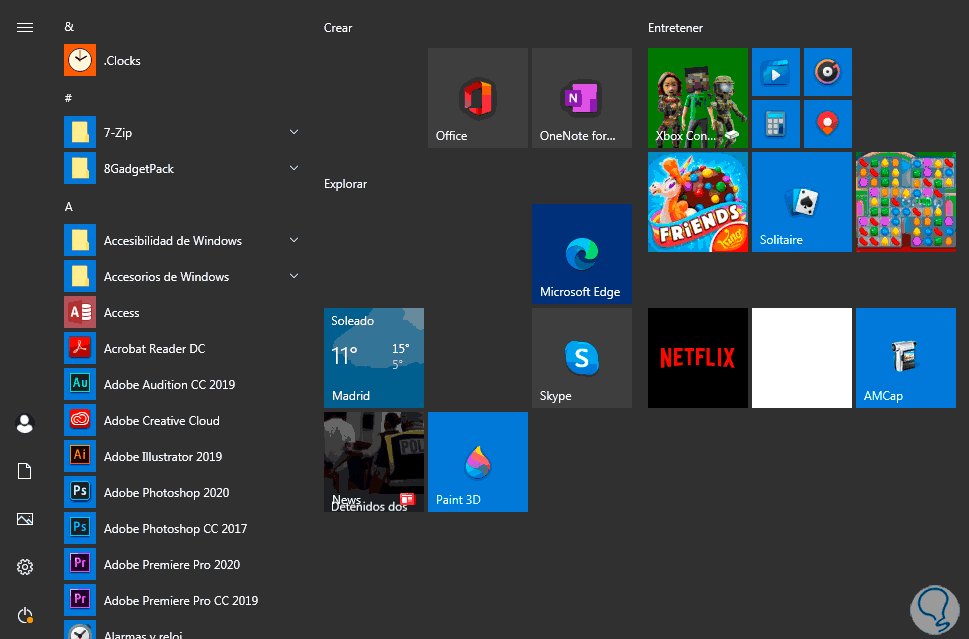Click the 'Crear' group title
This screenshot has width=969, height=639.
click(338, 28)
